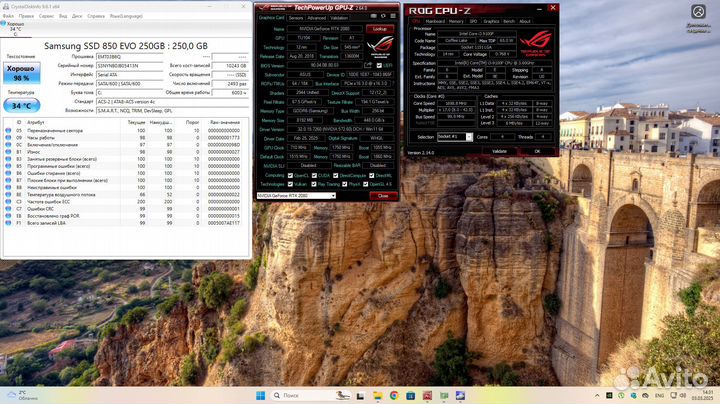
Task: Toggle DirectML checkbox
Action: 371,175
